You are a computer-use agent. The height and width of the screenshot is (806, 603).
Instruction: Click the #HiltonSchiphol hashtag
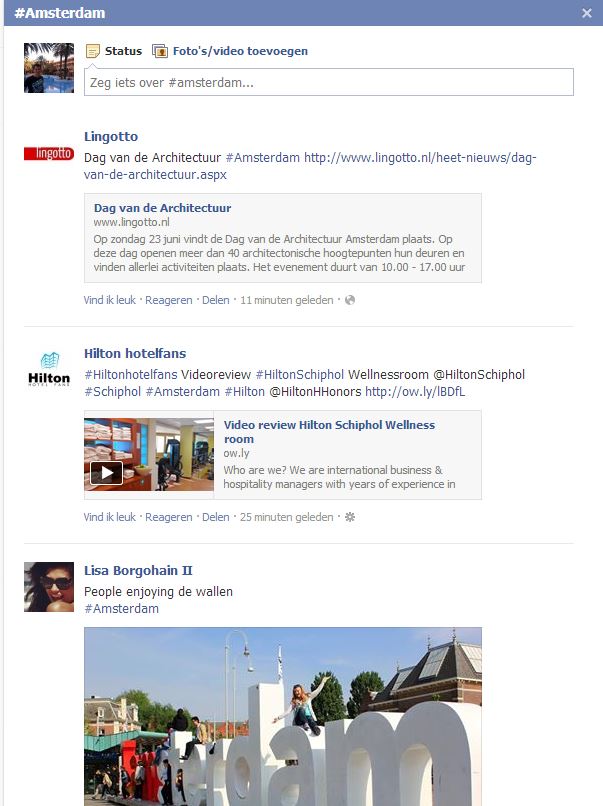300,375
